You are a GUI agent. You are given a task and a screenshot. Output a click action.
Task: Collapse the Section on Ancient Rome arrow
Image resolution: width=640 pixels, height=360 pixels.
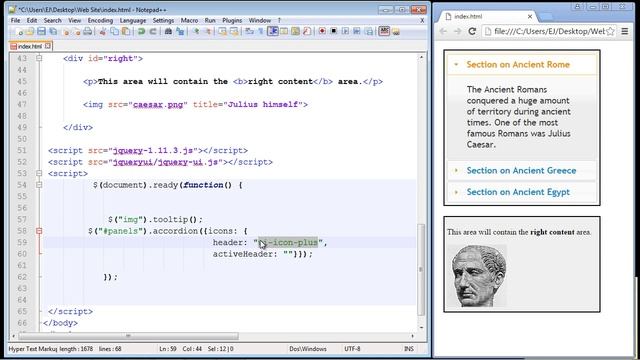(456, 64)
